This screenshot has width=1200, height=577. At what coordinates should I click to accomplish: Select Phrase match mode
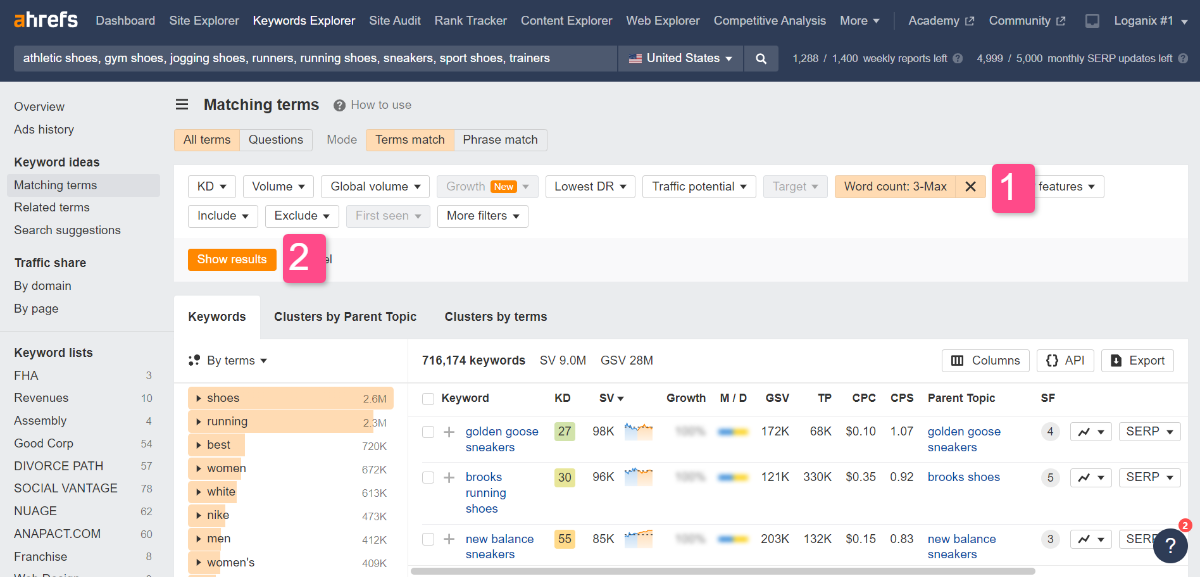click(500, 140)
